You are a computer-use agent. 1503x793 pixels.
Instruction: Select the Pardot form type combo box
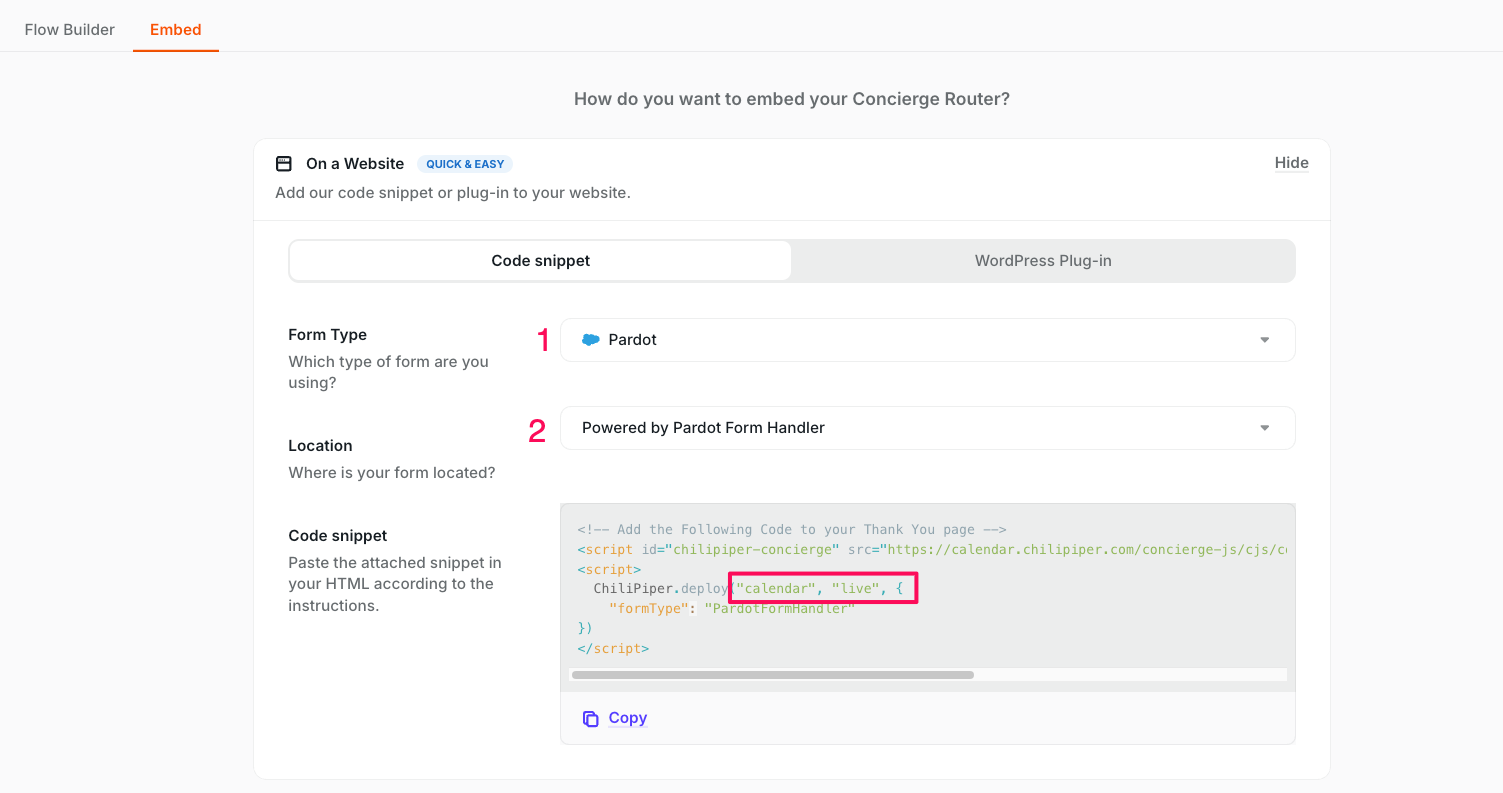pyautogui.click(x=926, y=340)
